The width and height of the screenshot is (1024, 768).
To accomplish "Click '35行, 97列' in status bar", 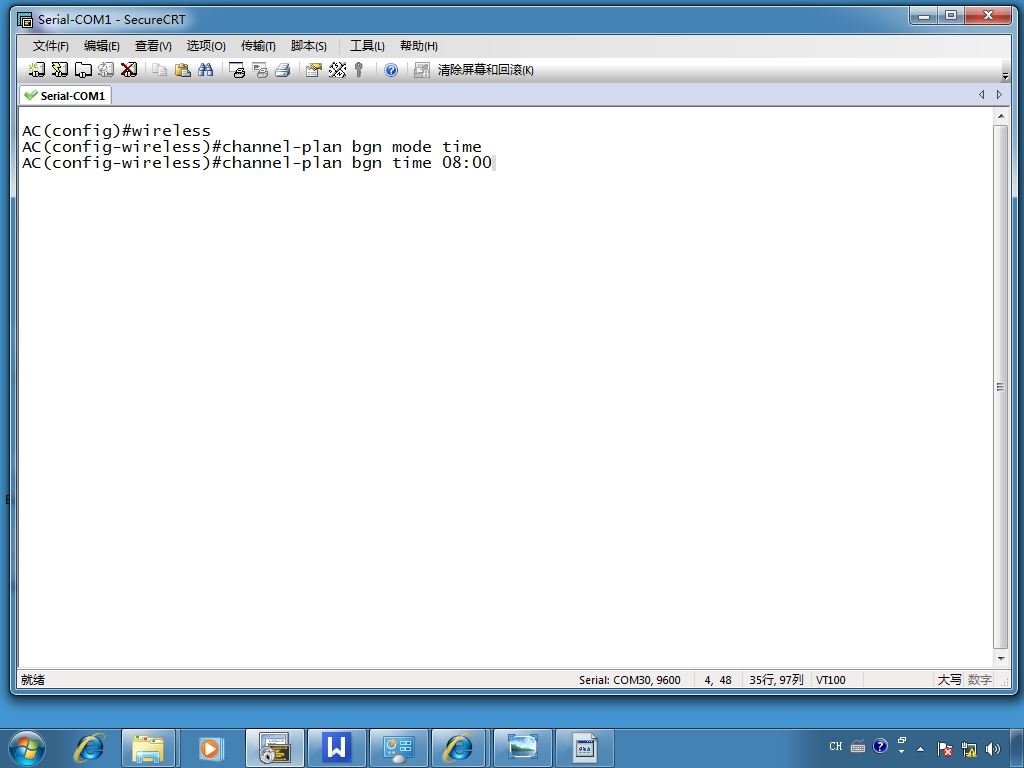I will (x=776, y=680).
